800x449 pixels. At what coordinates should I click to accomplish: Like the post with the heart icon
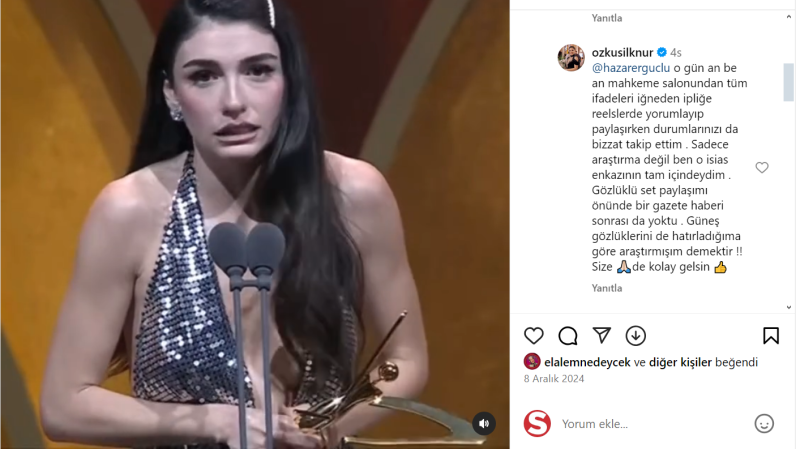click(x=534, y=336)
